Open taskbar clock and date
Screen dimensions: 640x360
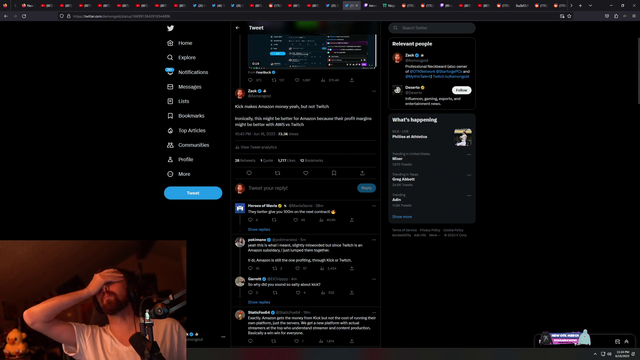[x=622, y=354]
